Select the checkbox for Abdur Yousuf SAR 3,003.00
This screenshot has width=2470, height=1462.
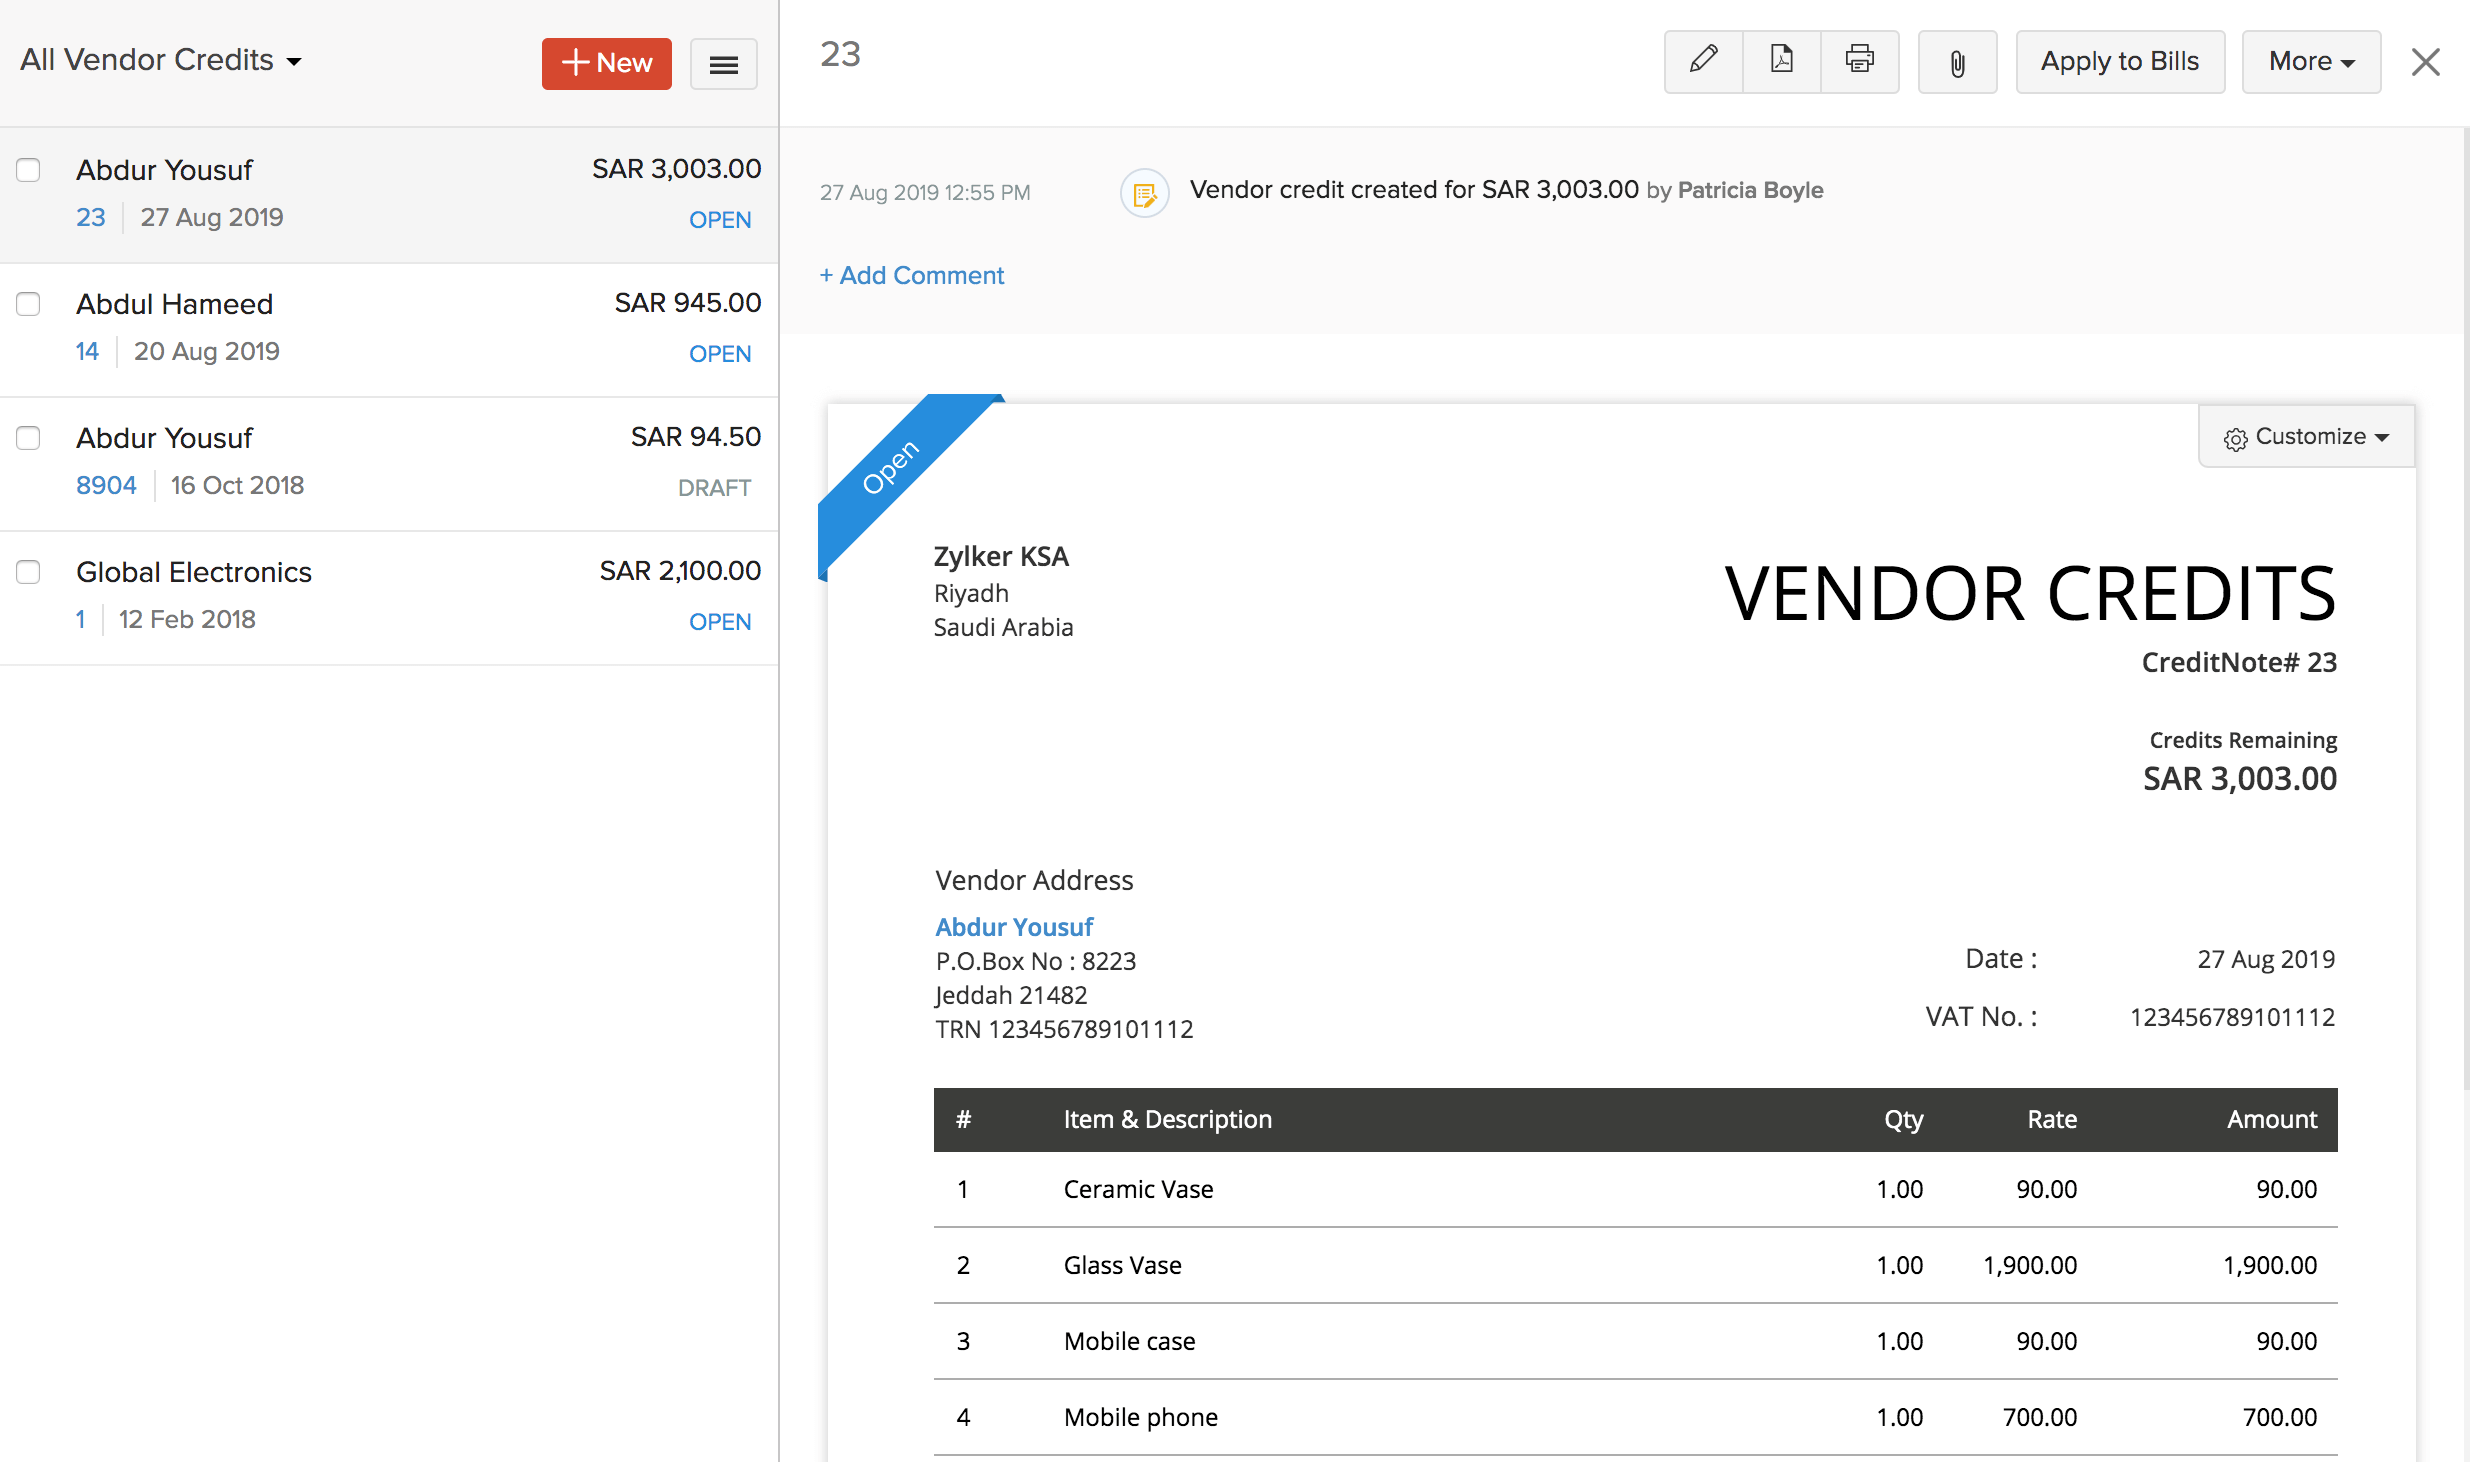point(28,170)
